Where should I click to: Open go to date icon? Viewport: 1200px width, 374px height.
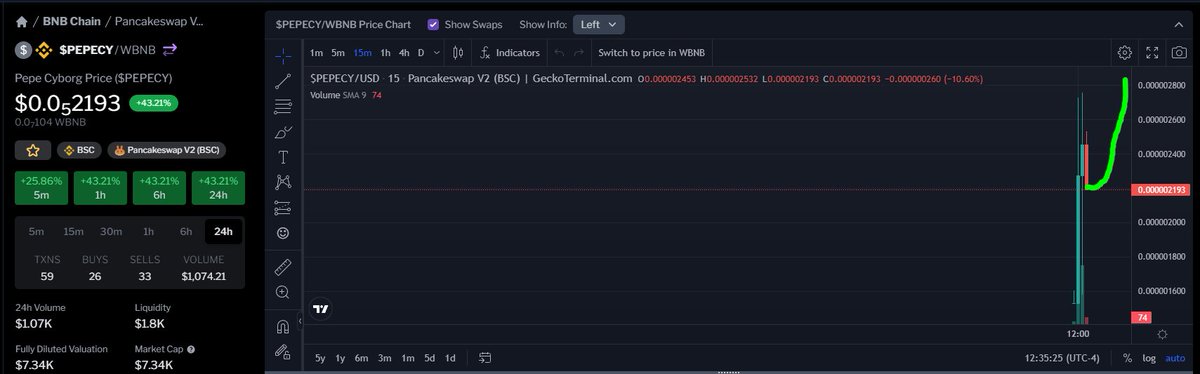(485, 358)
